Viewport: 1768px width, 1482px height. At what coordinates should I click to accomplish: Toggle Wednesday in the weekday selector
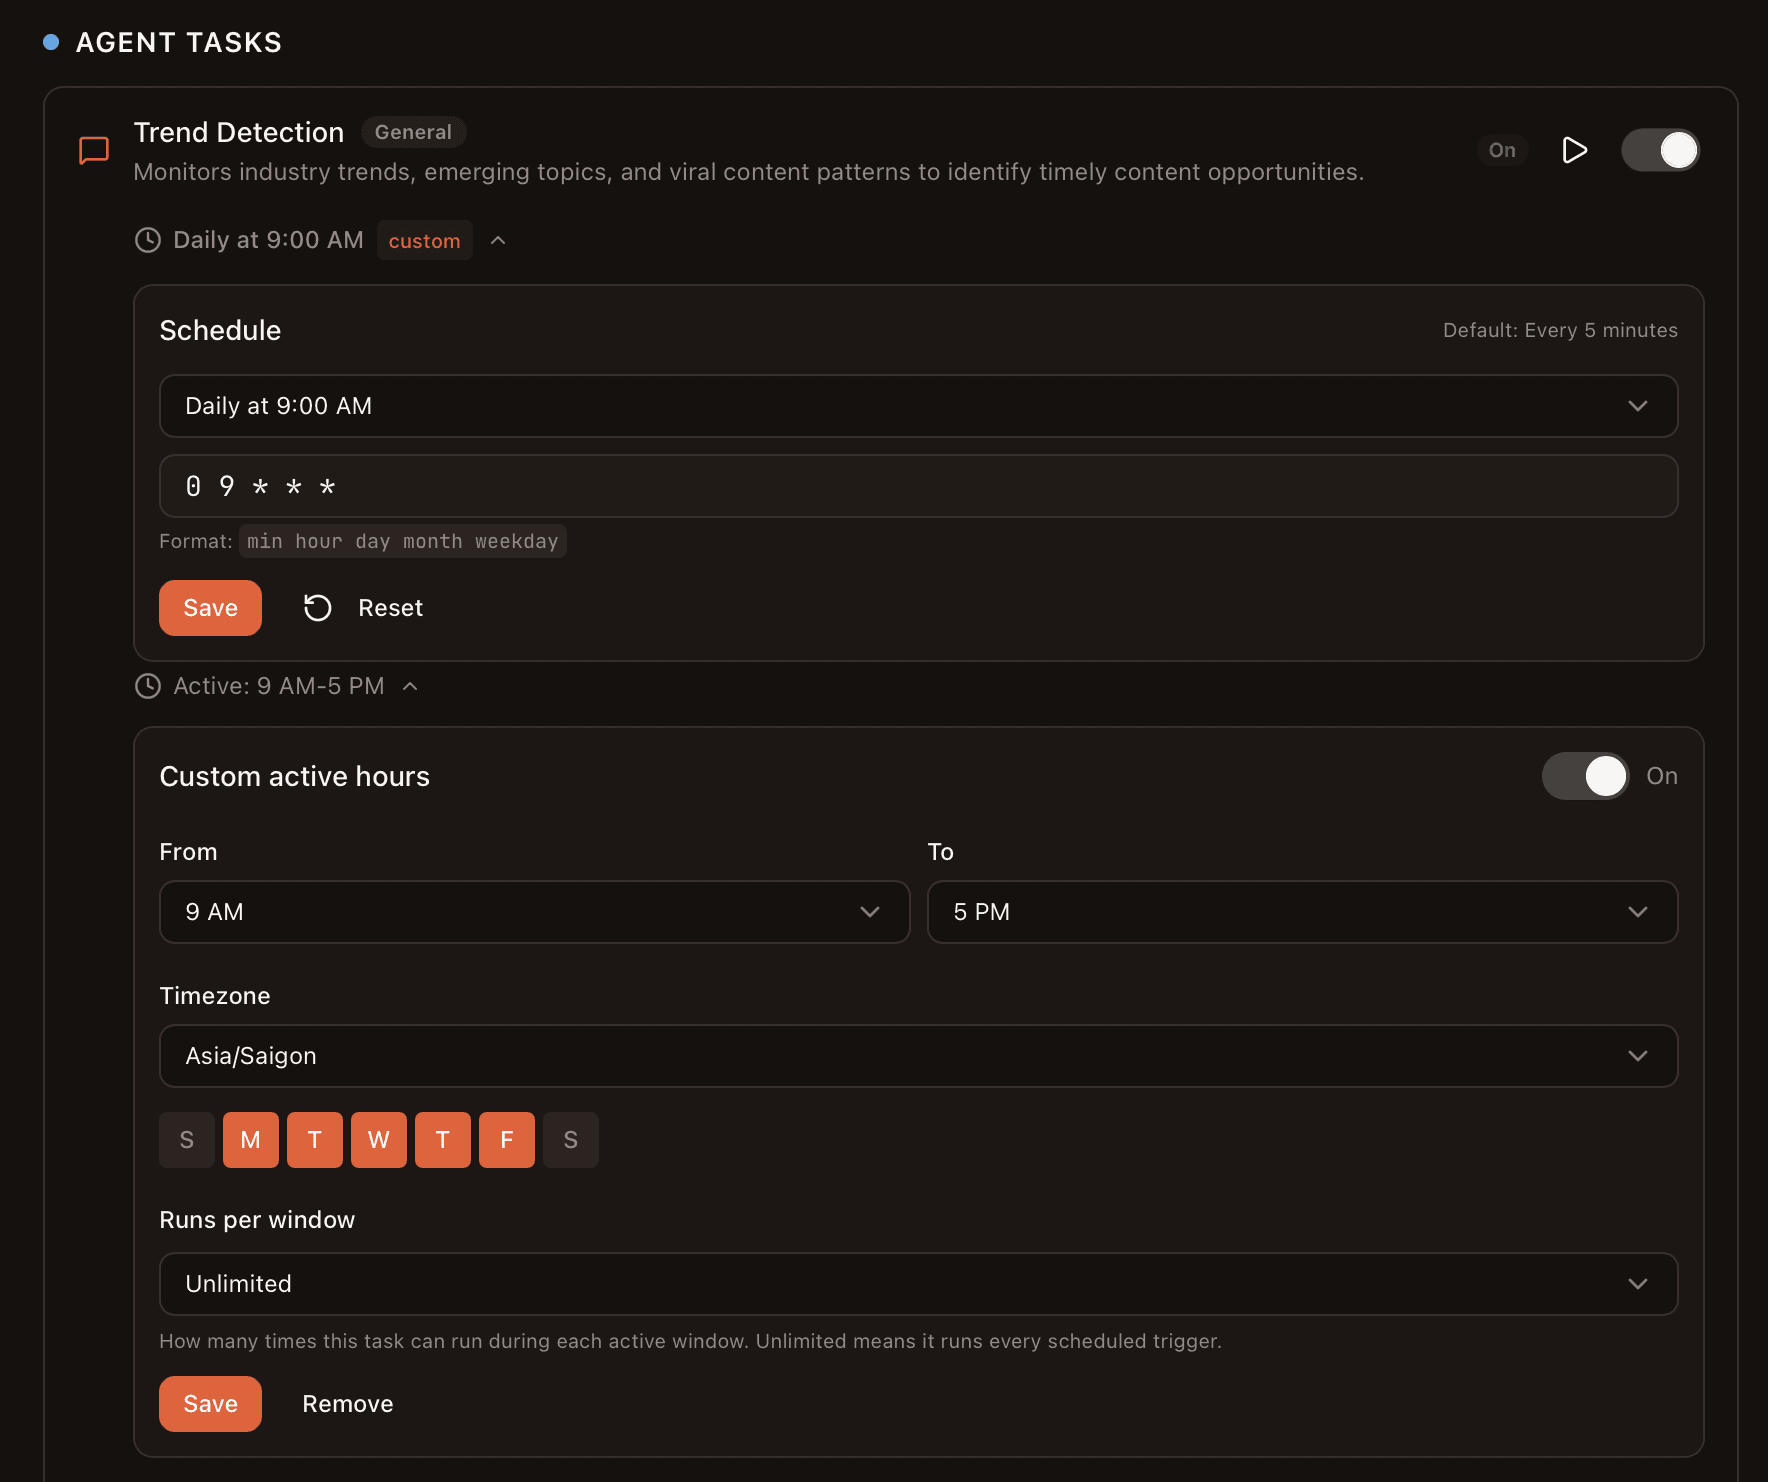379,1140
